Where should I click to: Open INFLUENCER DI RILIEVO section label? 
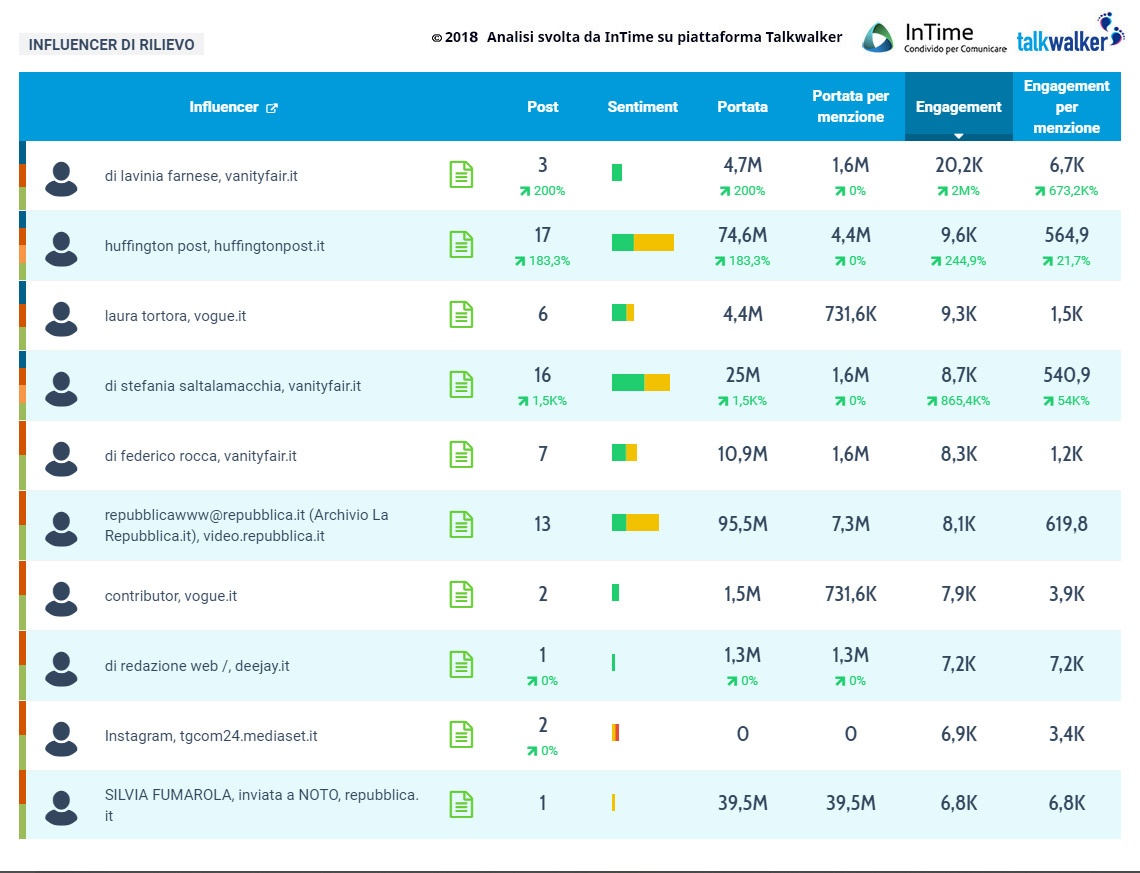[111, 44]
